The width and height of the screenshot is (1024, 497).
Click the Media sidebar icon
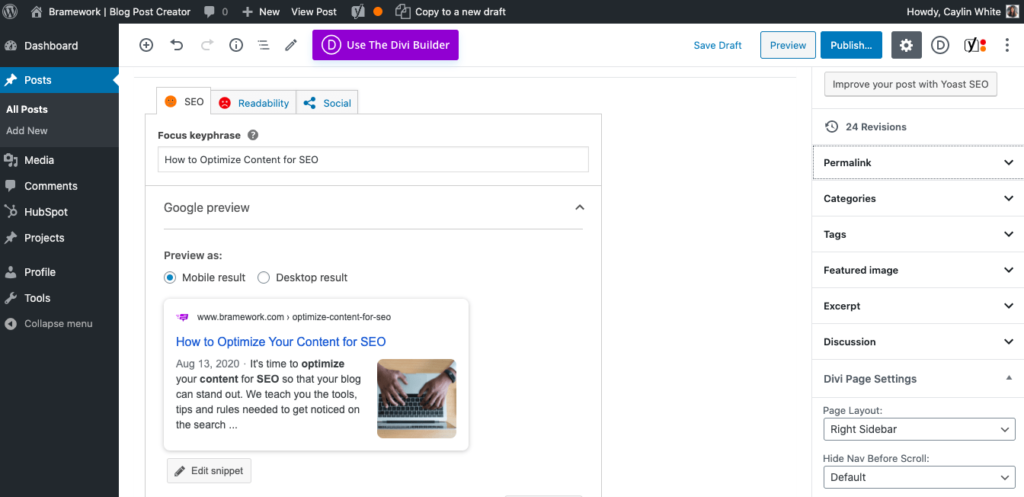point(10,160)
